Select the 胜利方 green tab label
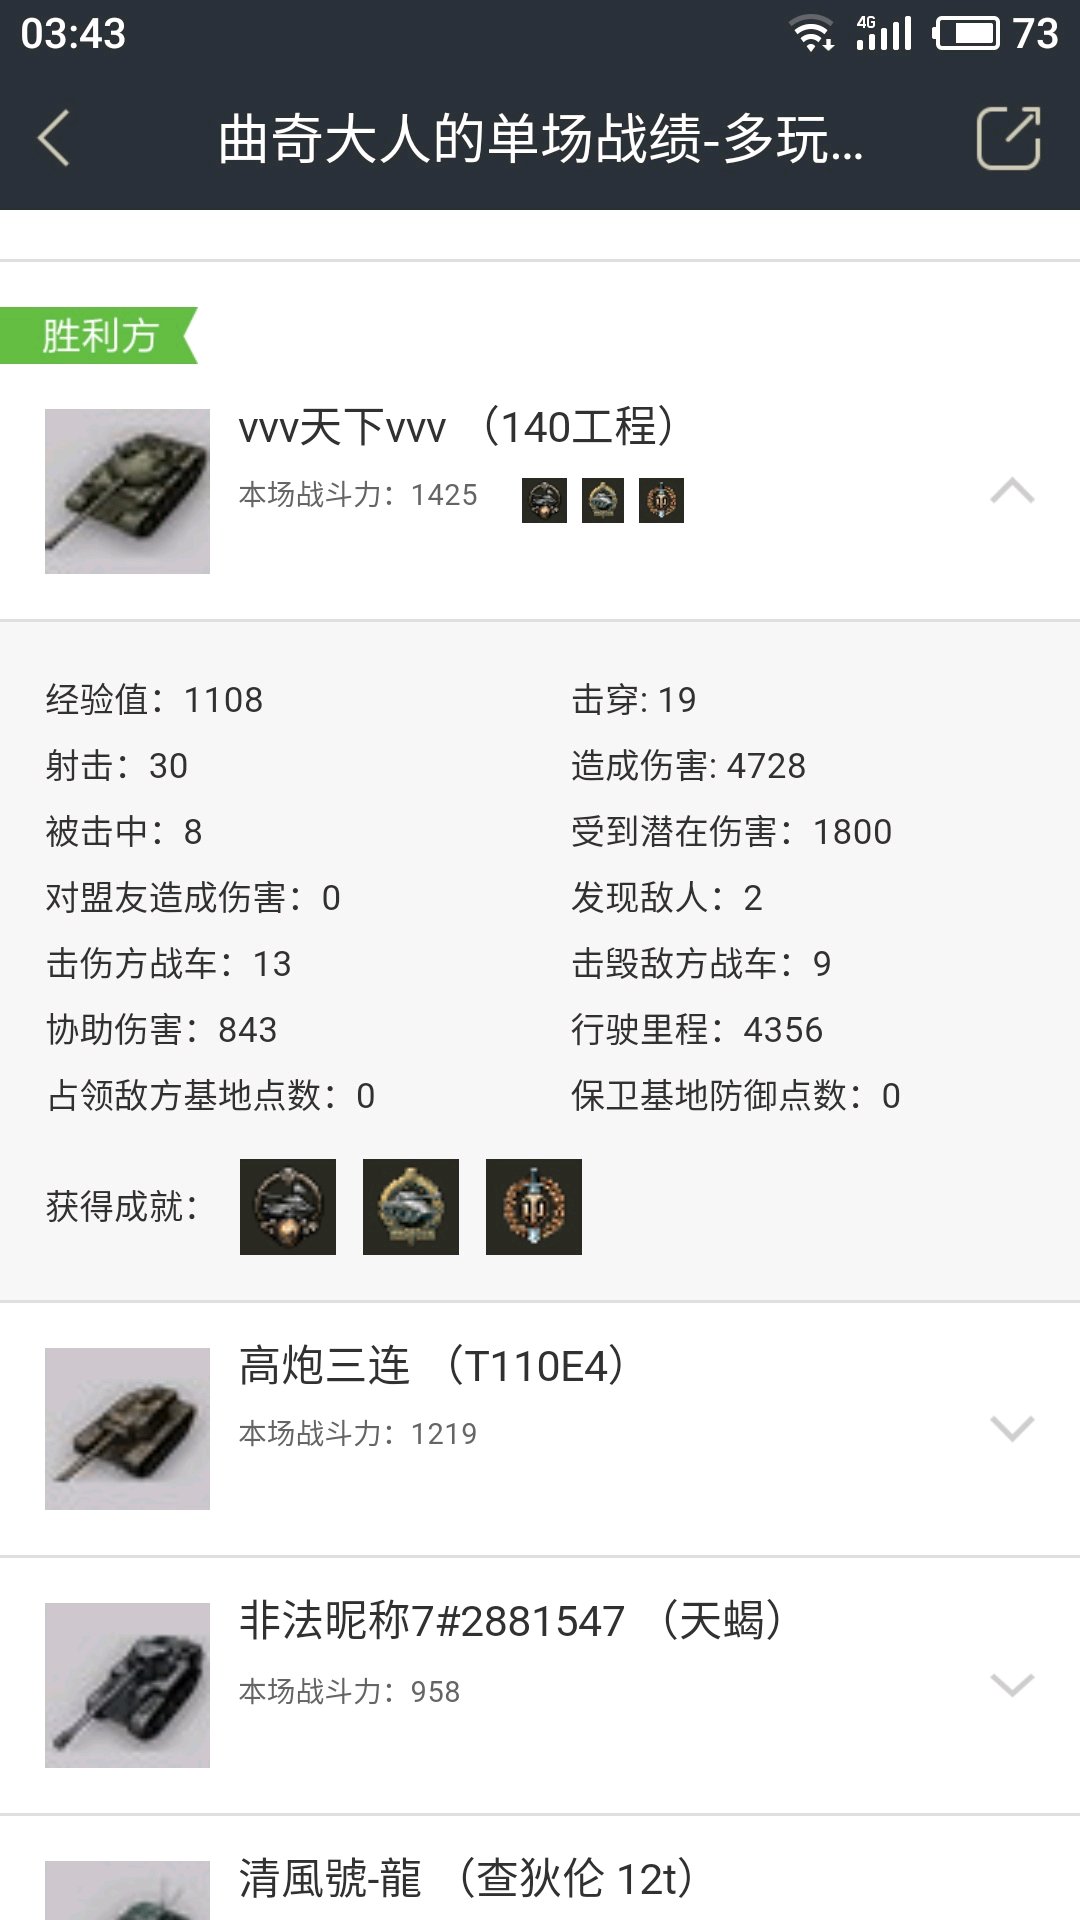The width and height of the screenshot is (1080, 1920). tap(99, 335)
